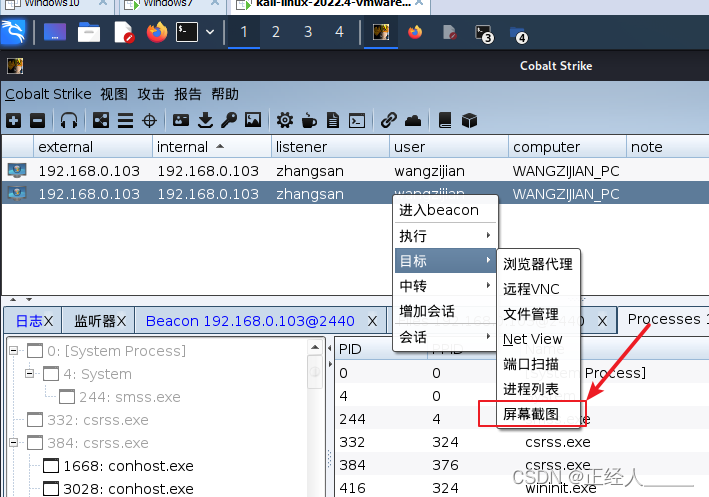
Task: Open keystrokes key icon
Action: pos(229,120)
